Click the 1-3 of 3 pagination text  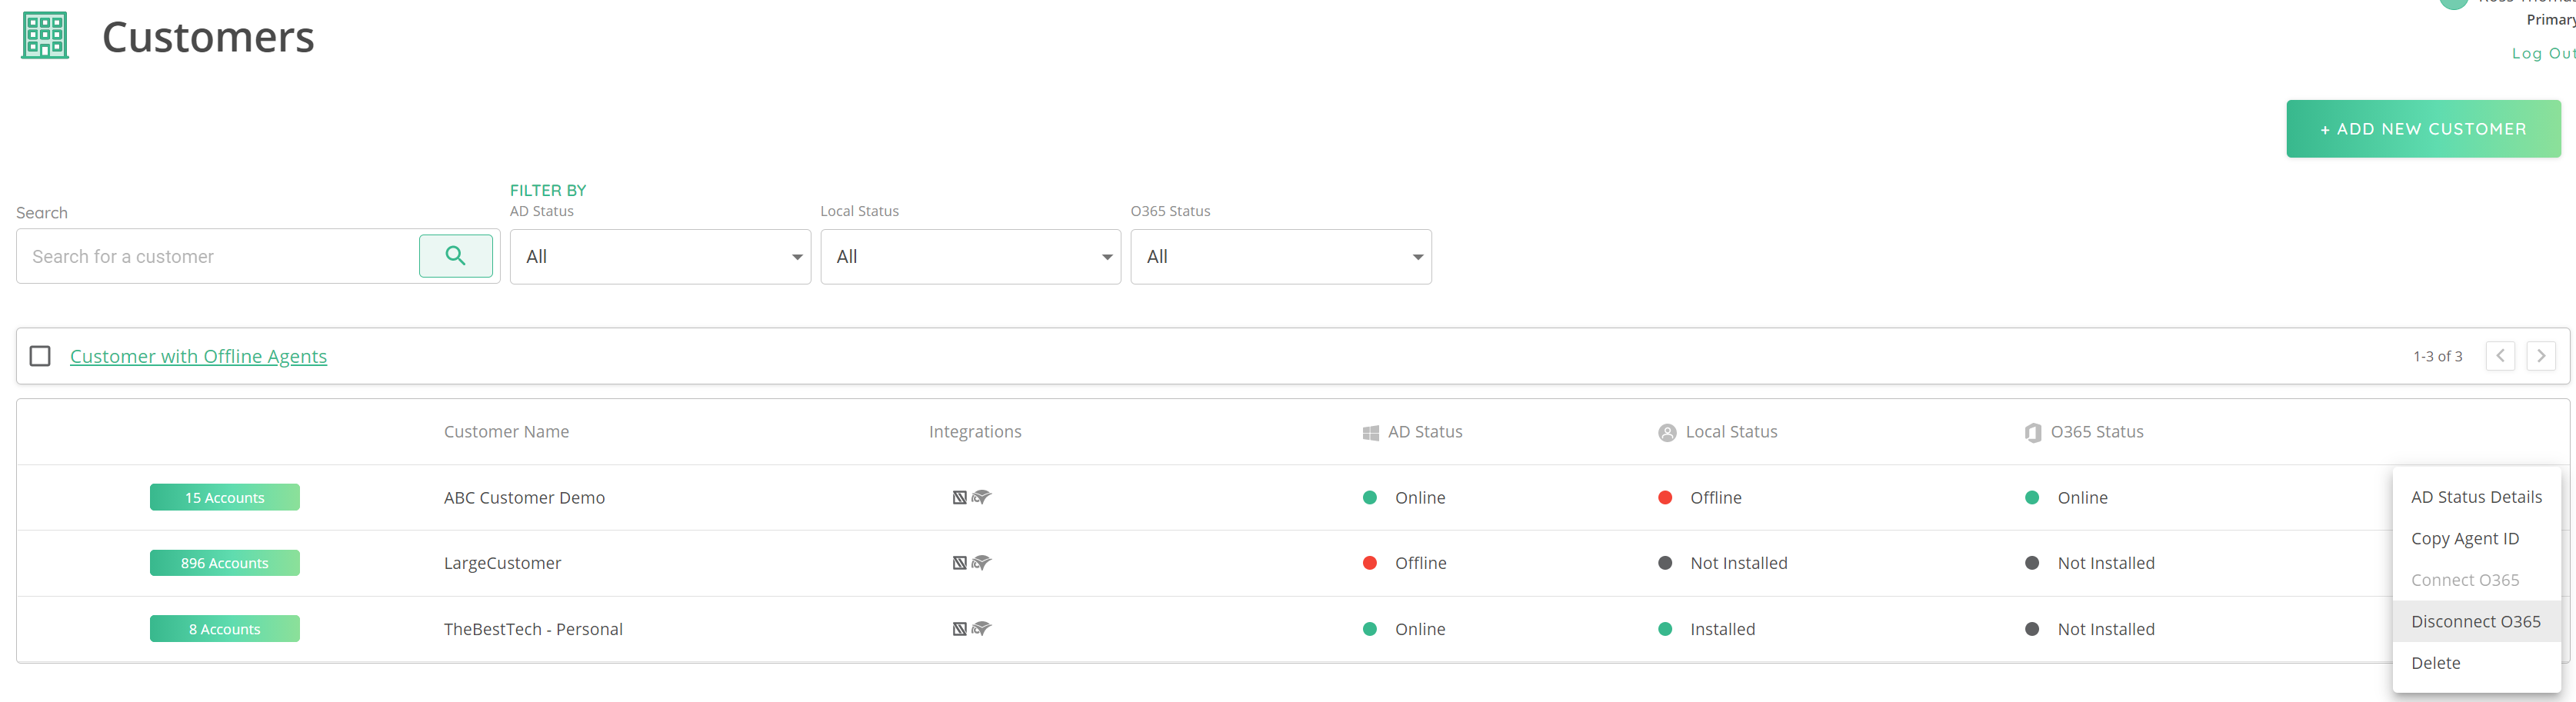pos(2437,356)
